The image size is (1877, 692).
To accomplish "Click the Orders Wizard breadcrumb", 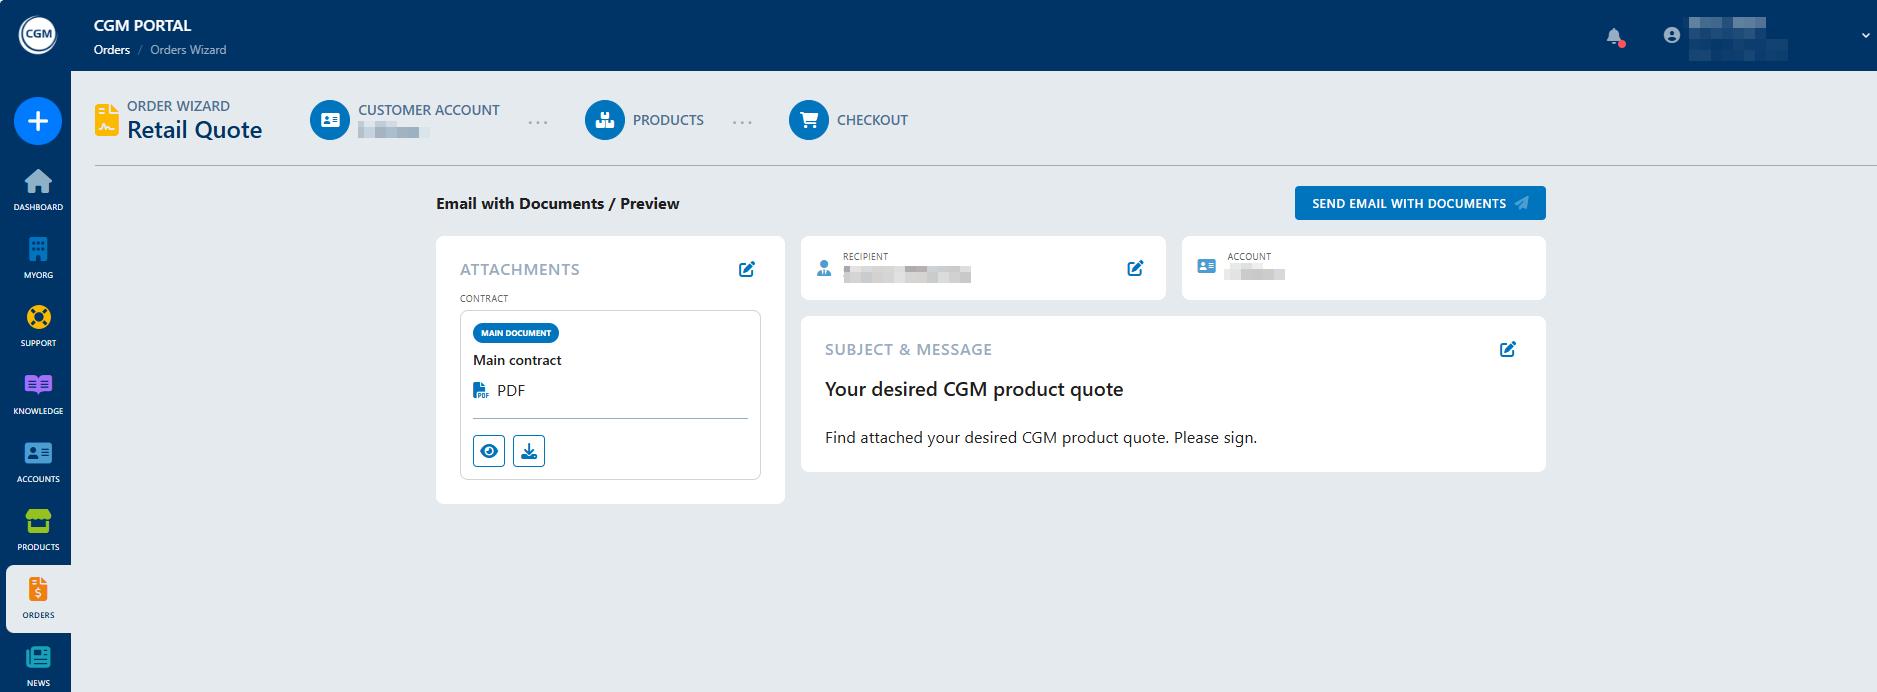I will (188, 50).
